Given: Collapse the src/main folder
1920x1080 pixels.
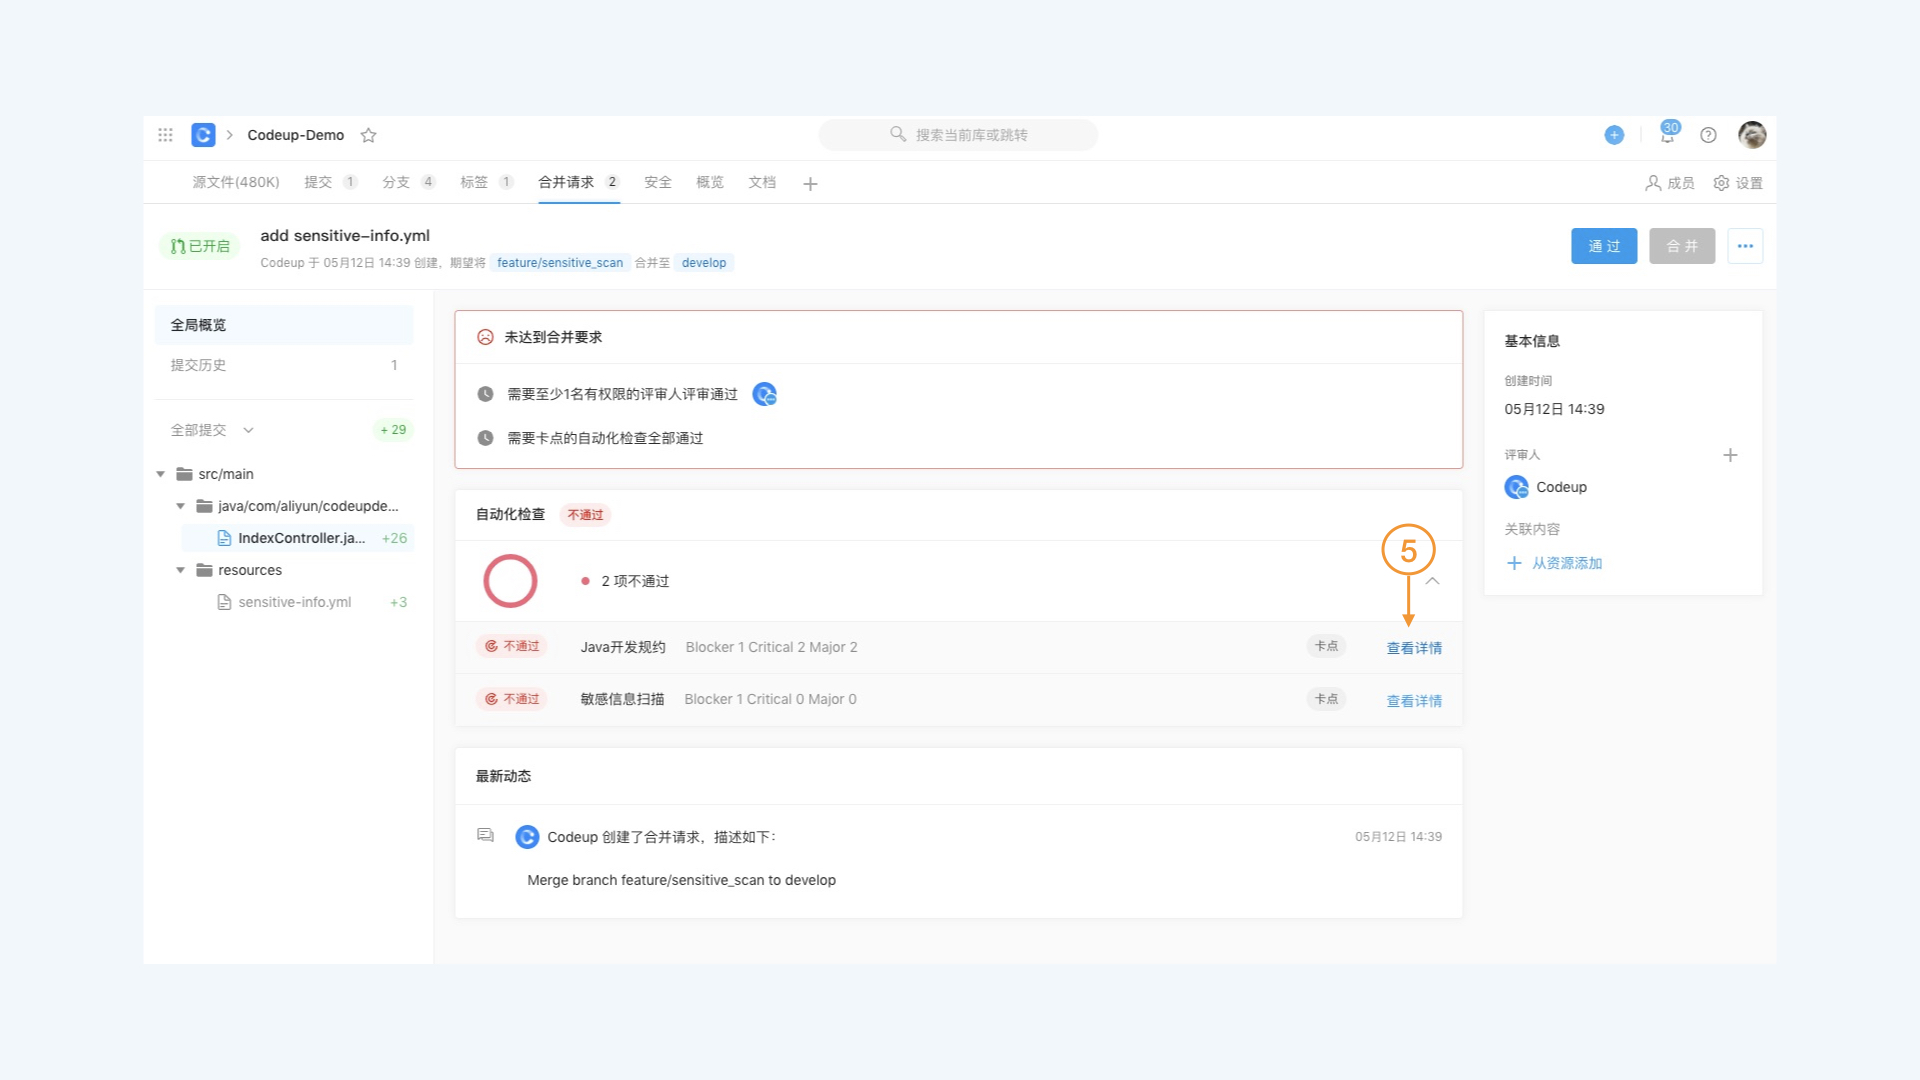Looking at the screenshot, I should click(x=160, y=474).
